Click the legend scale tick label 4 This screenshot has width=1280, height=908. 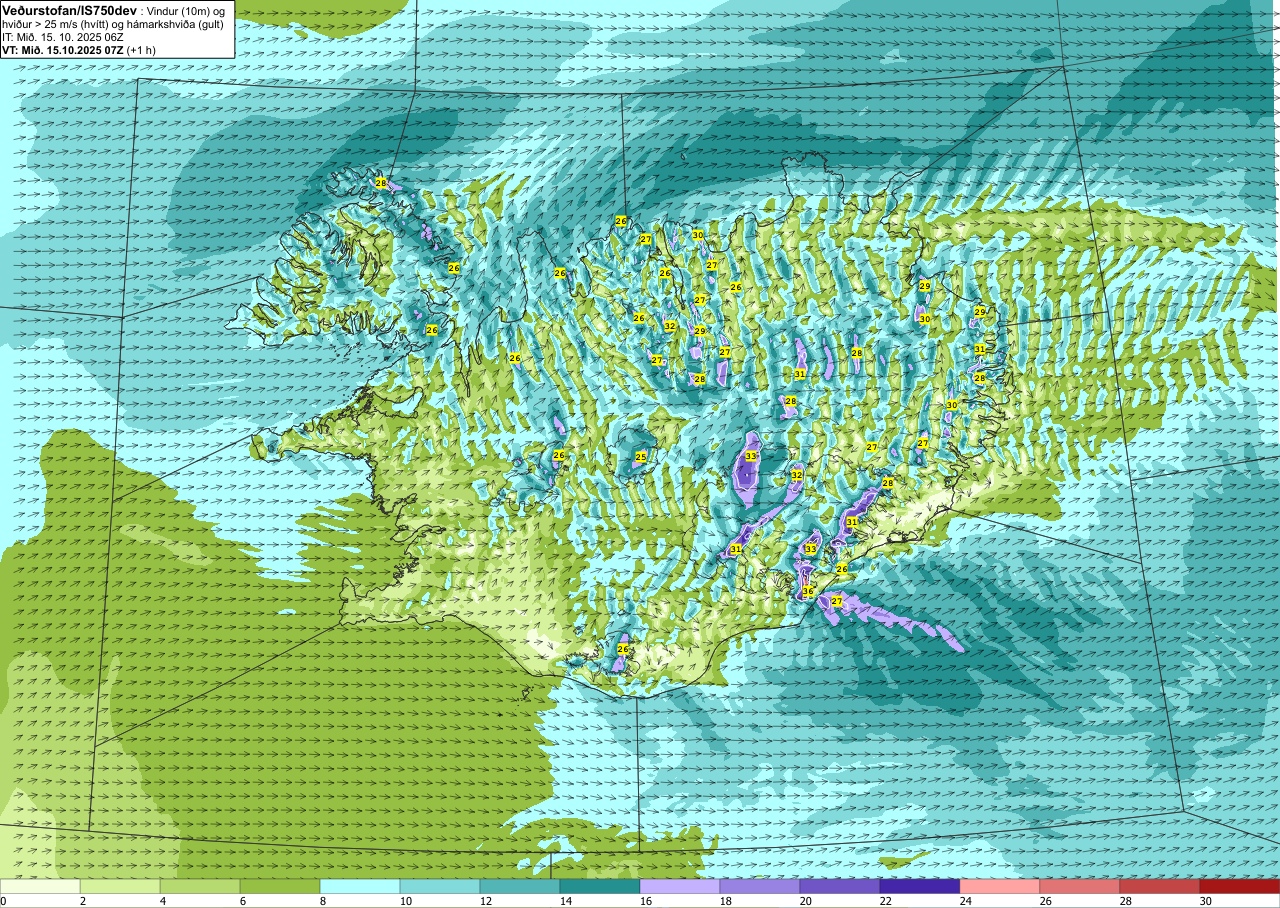pyautogui.click(x=162, y=901)
